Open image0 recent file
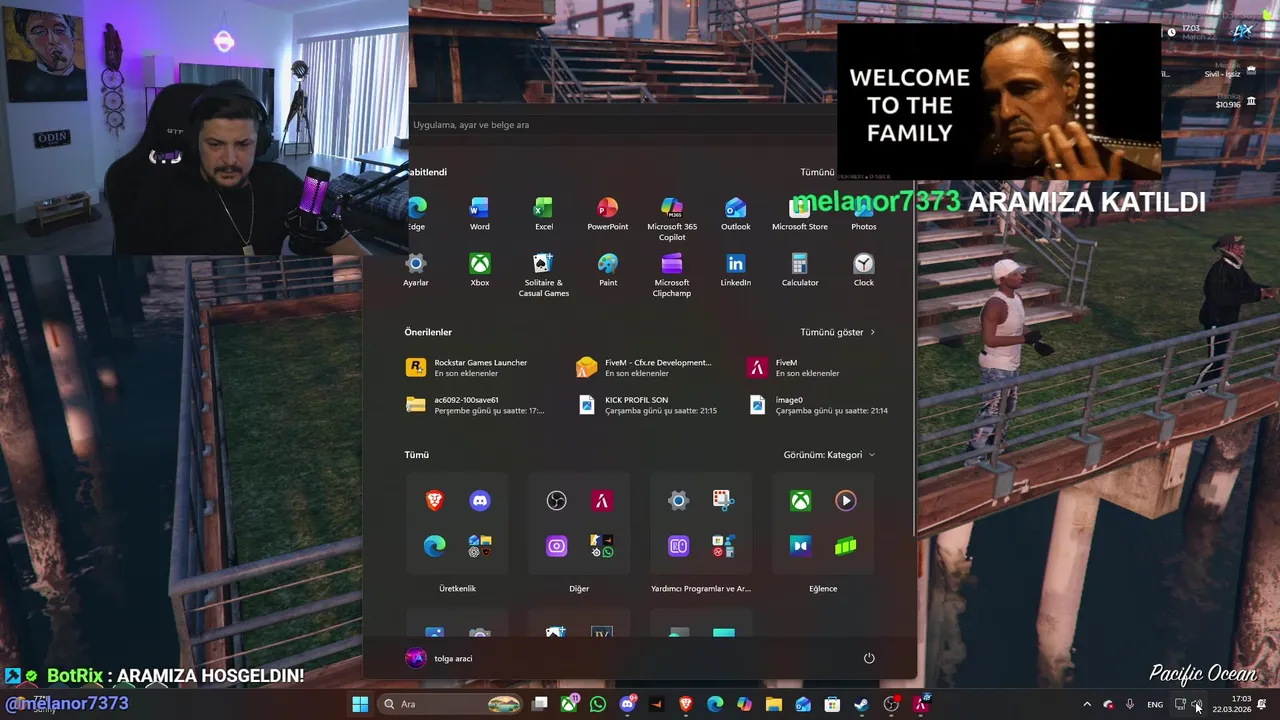Screen dimensions: 1280x720 click(818, 405)
